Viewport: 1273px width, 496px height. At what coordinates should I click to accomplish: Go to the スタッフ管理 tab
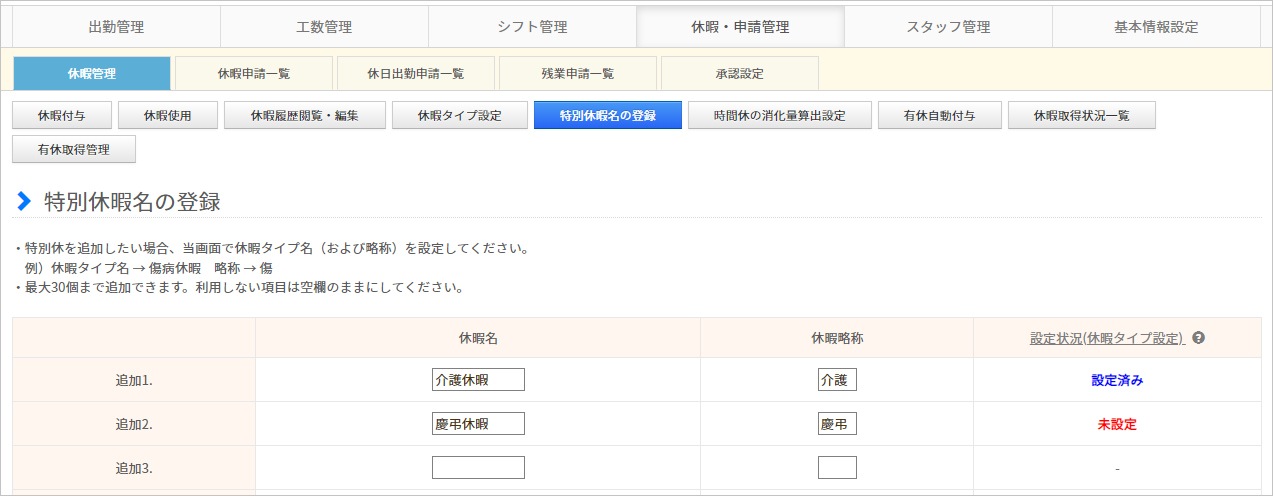point(948,27)
